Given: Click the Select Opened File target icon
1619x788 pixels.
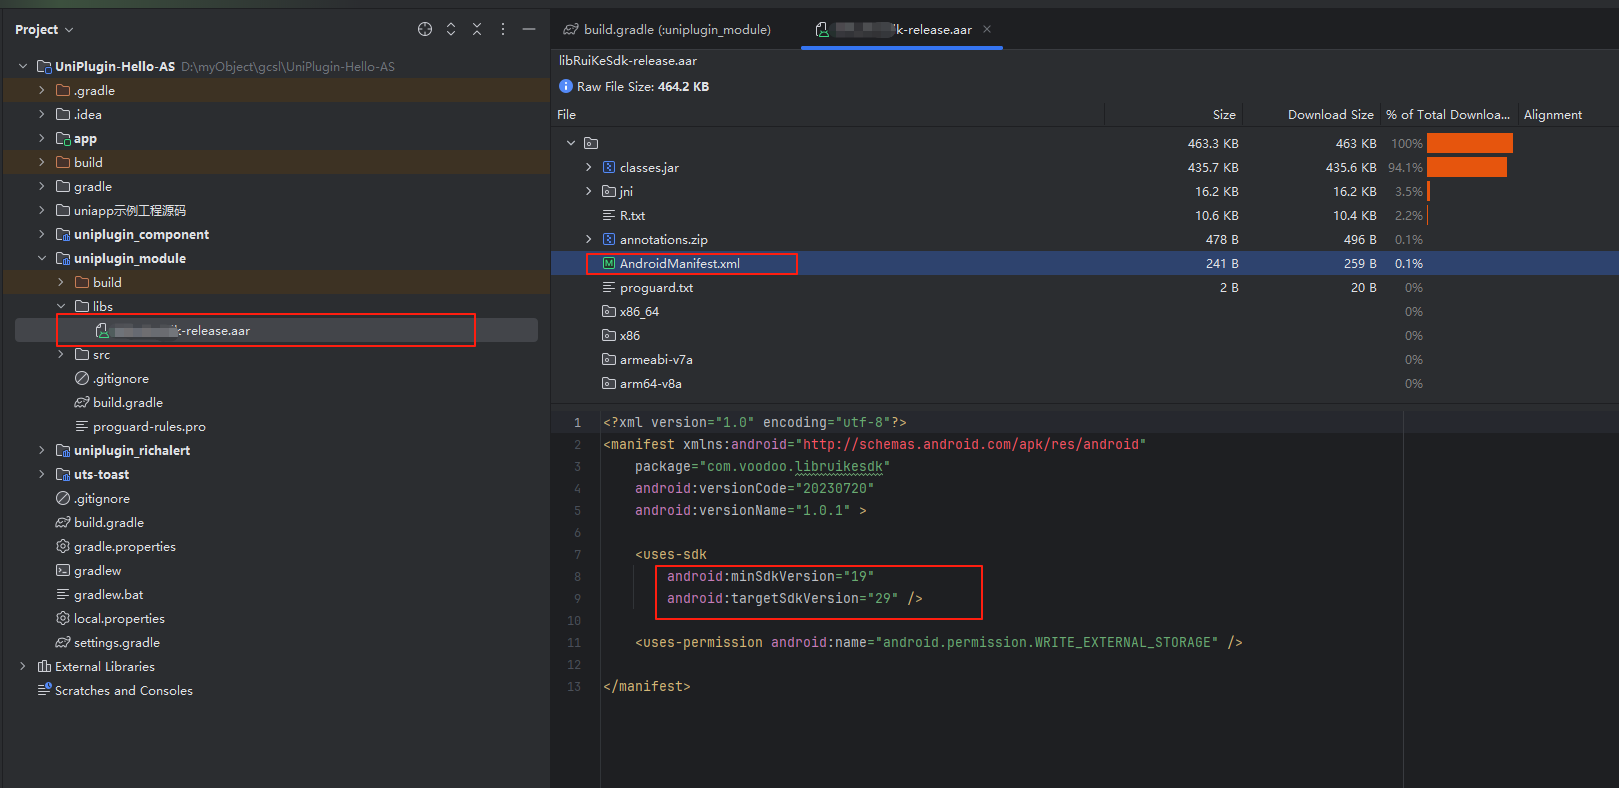Looking at the screenshot, I should [425, 29].
